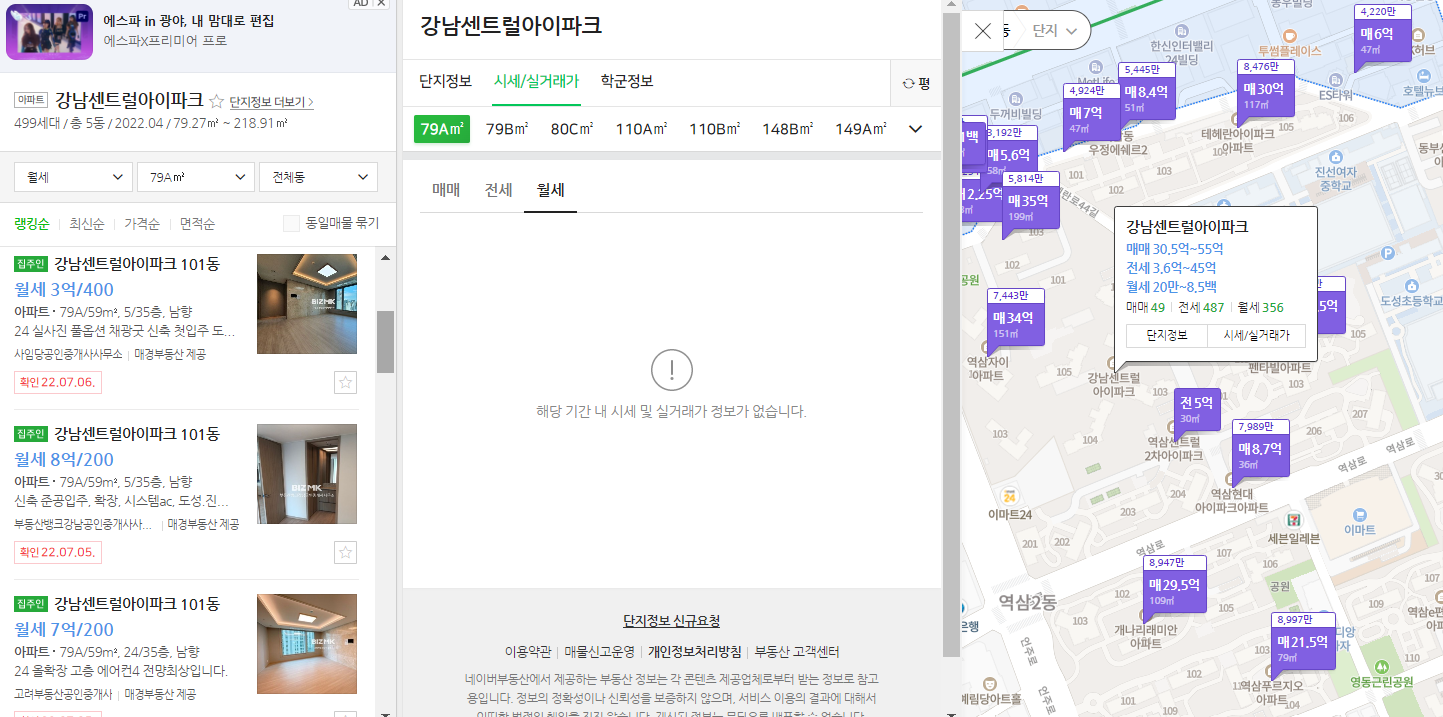Open 단지정보 더보기 link
The width and height of the screenshot is (1443, 717).
271,102
